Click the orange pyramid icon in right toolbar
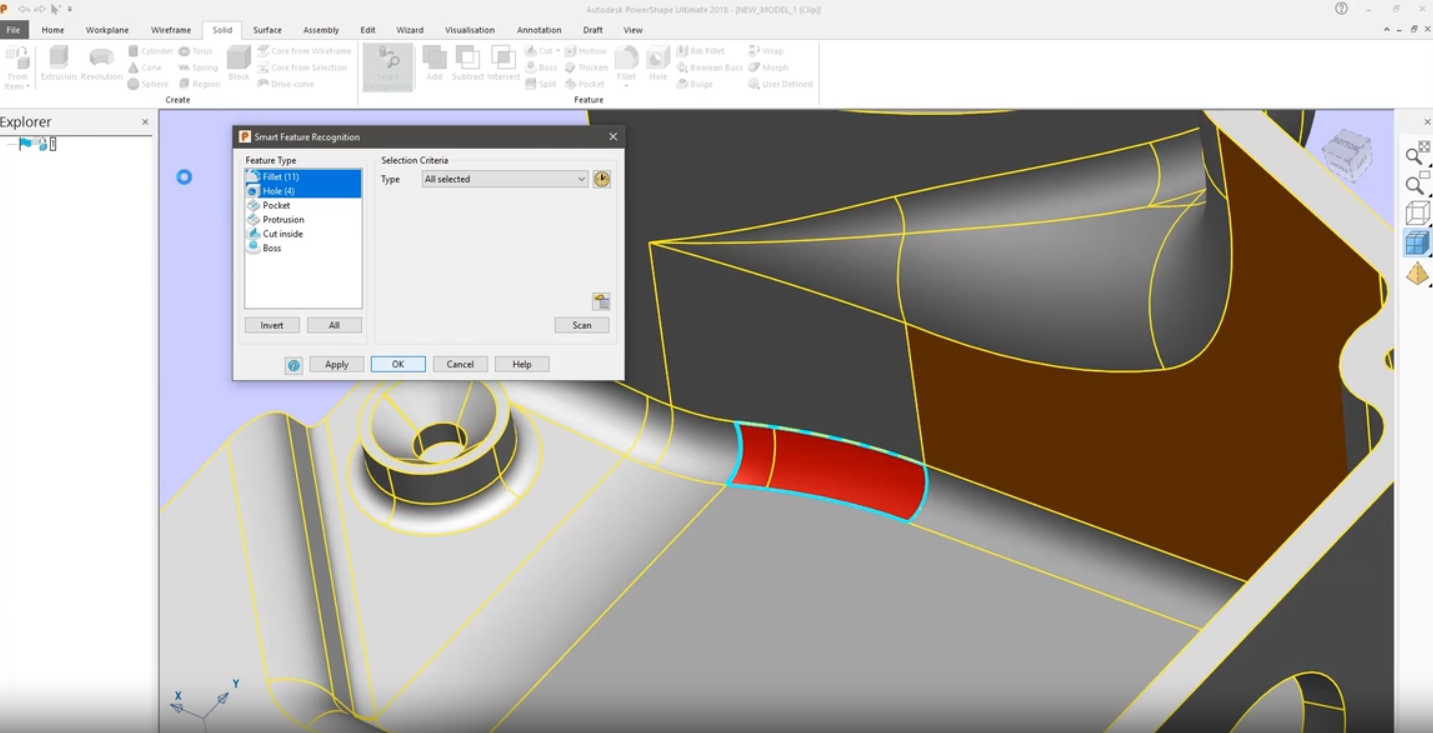The image size is (1433, 733). click(1417, 274)
